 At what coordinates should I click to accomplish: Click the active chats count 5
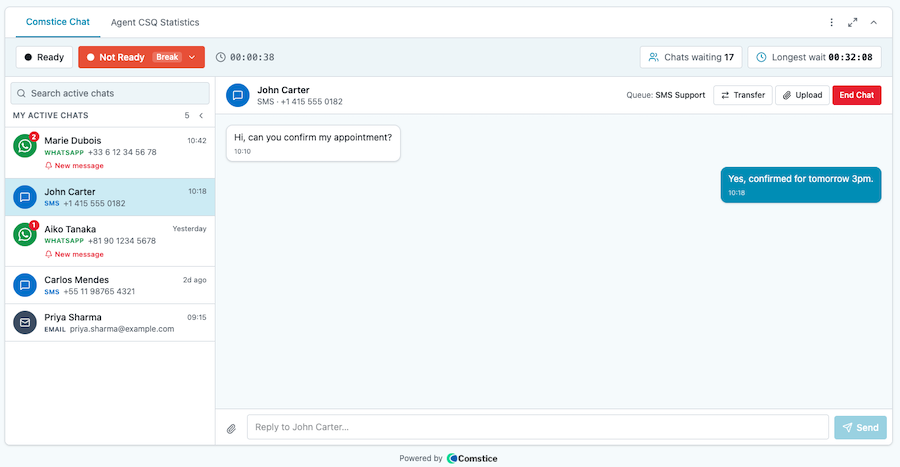pos(187,115)
